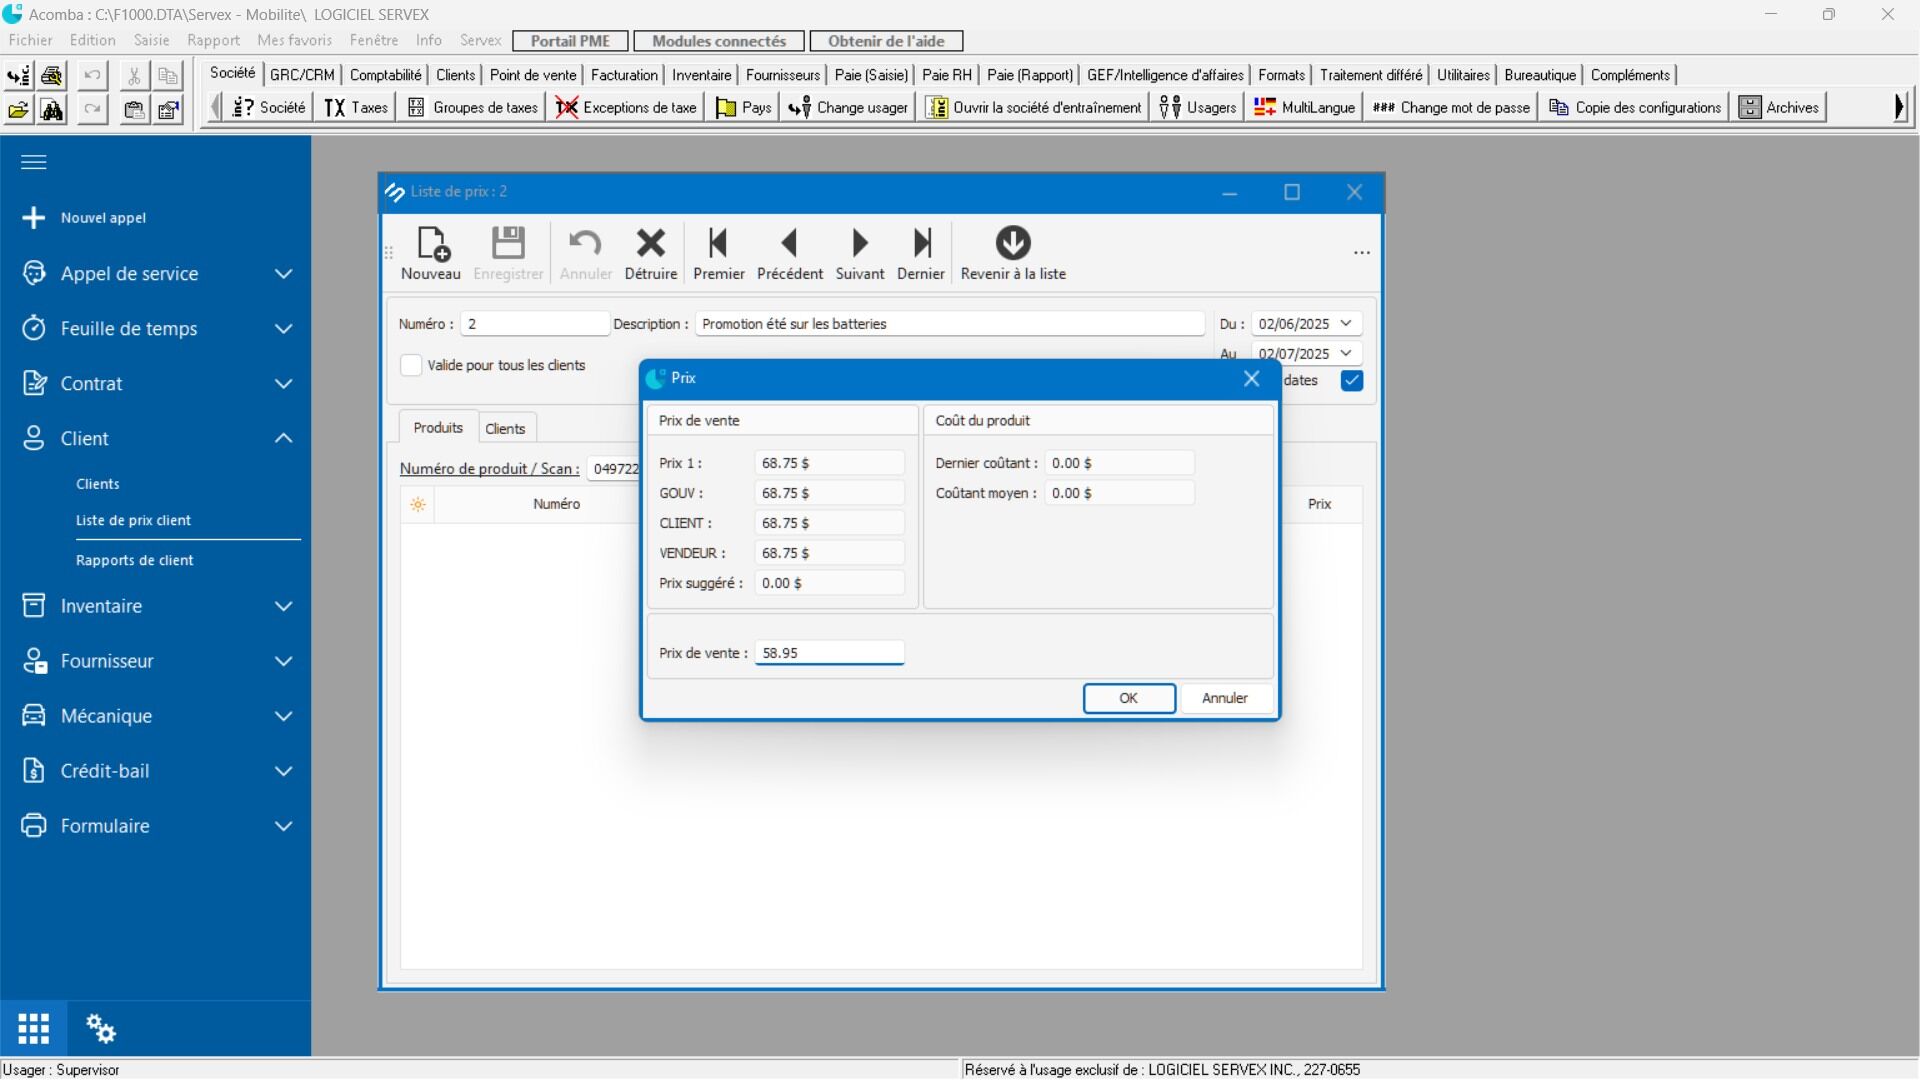Go to Premier record icon
Image resolution: width=1920 pixels, height=1080 pixels.
pyautogui.click(x=718, y=244)
